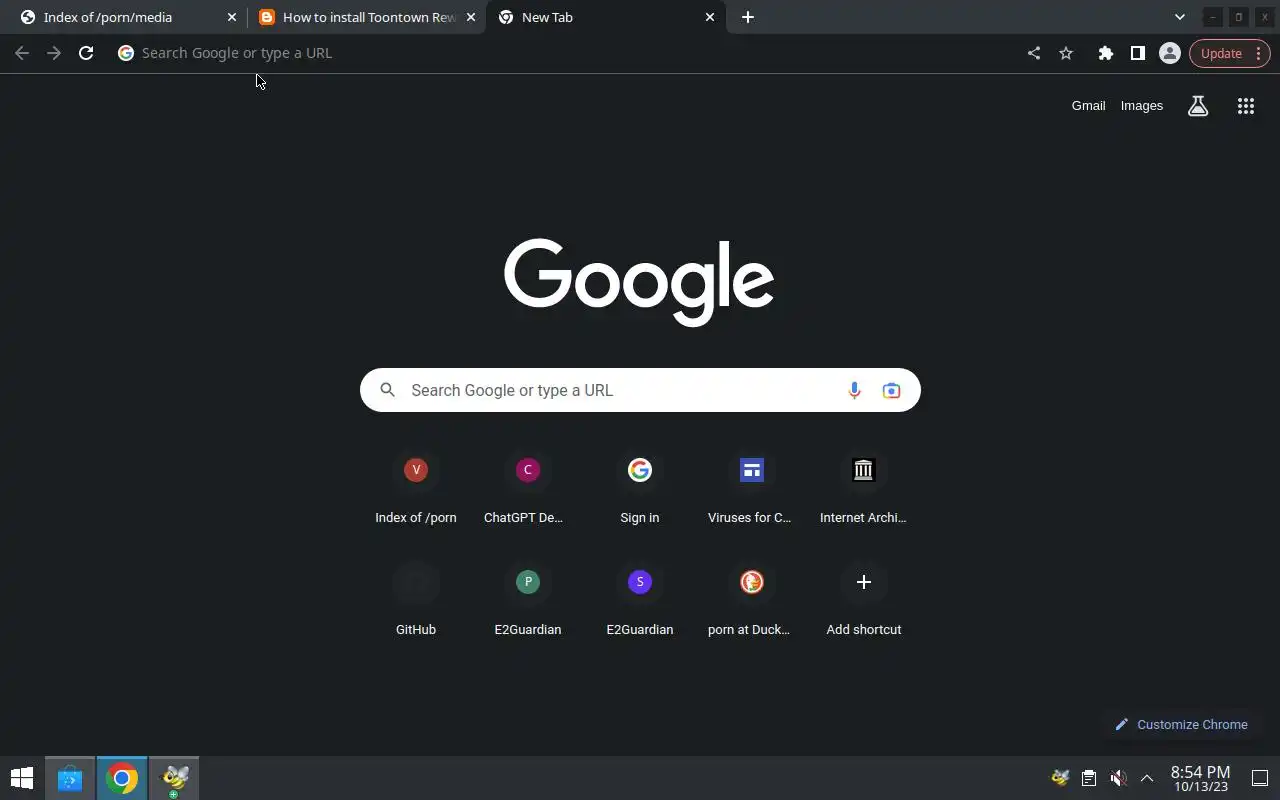Click the Google logo
This screenshot has height=800, width=1280.
click(639, 282)
